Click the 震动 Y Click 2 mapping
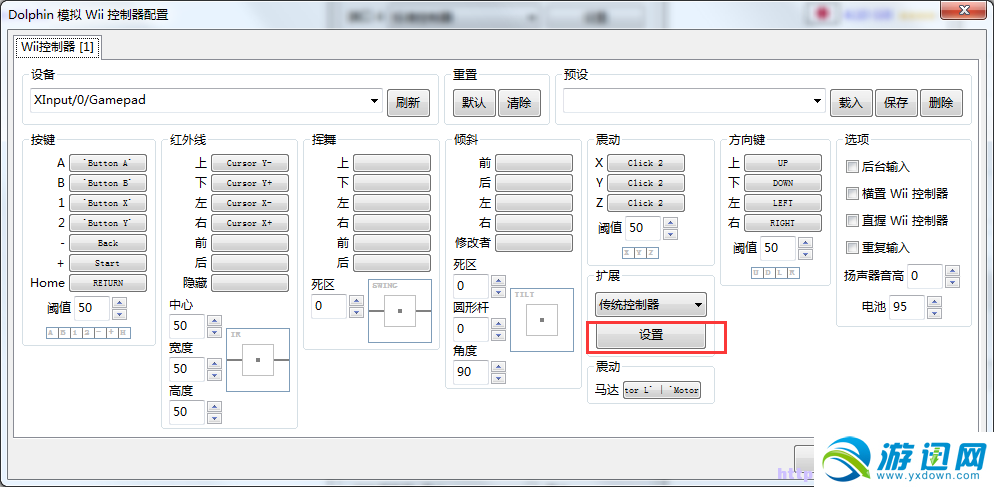 [x=646, y=183]
